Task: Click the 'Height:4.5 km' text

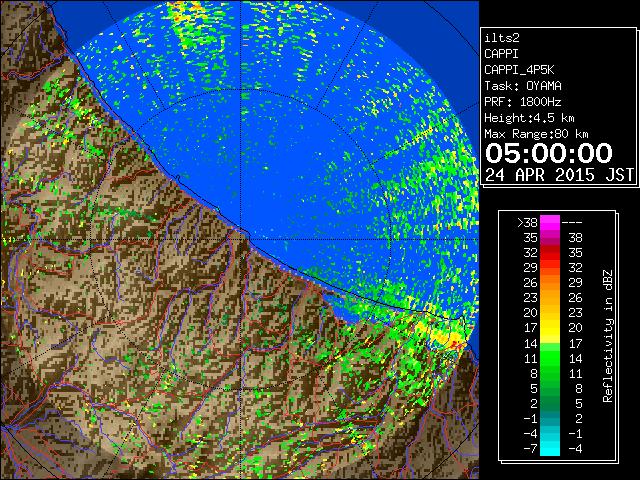Action: point(529,118)
